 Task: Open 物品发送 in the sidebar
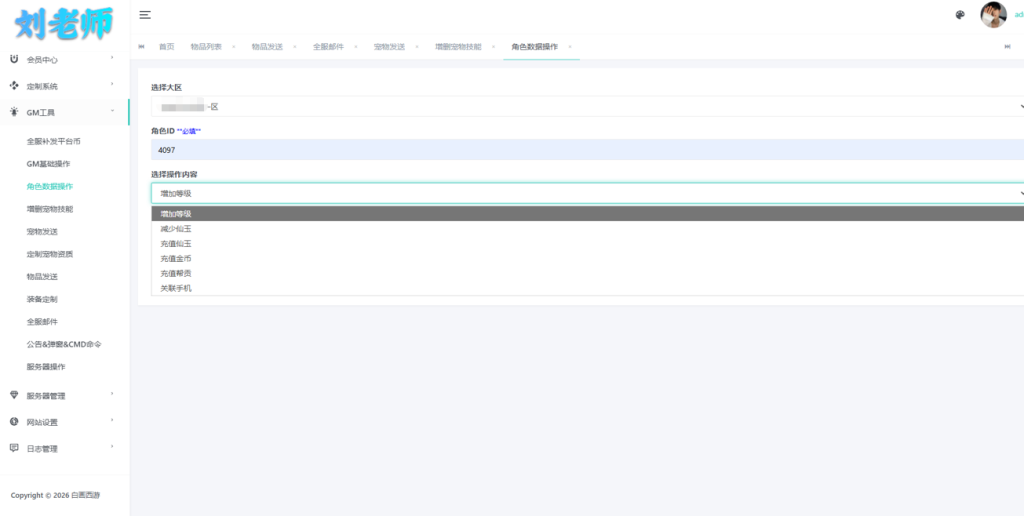coord(42,276)
